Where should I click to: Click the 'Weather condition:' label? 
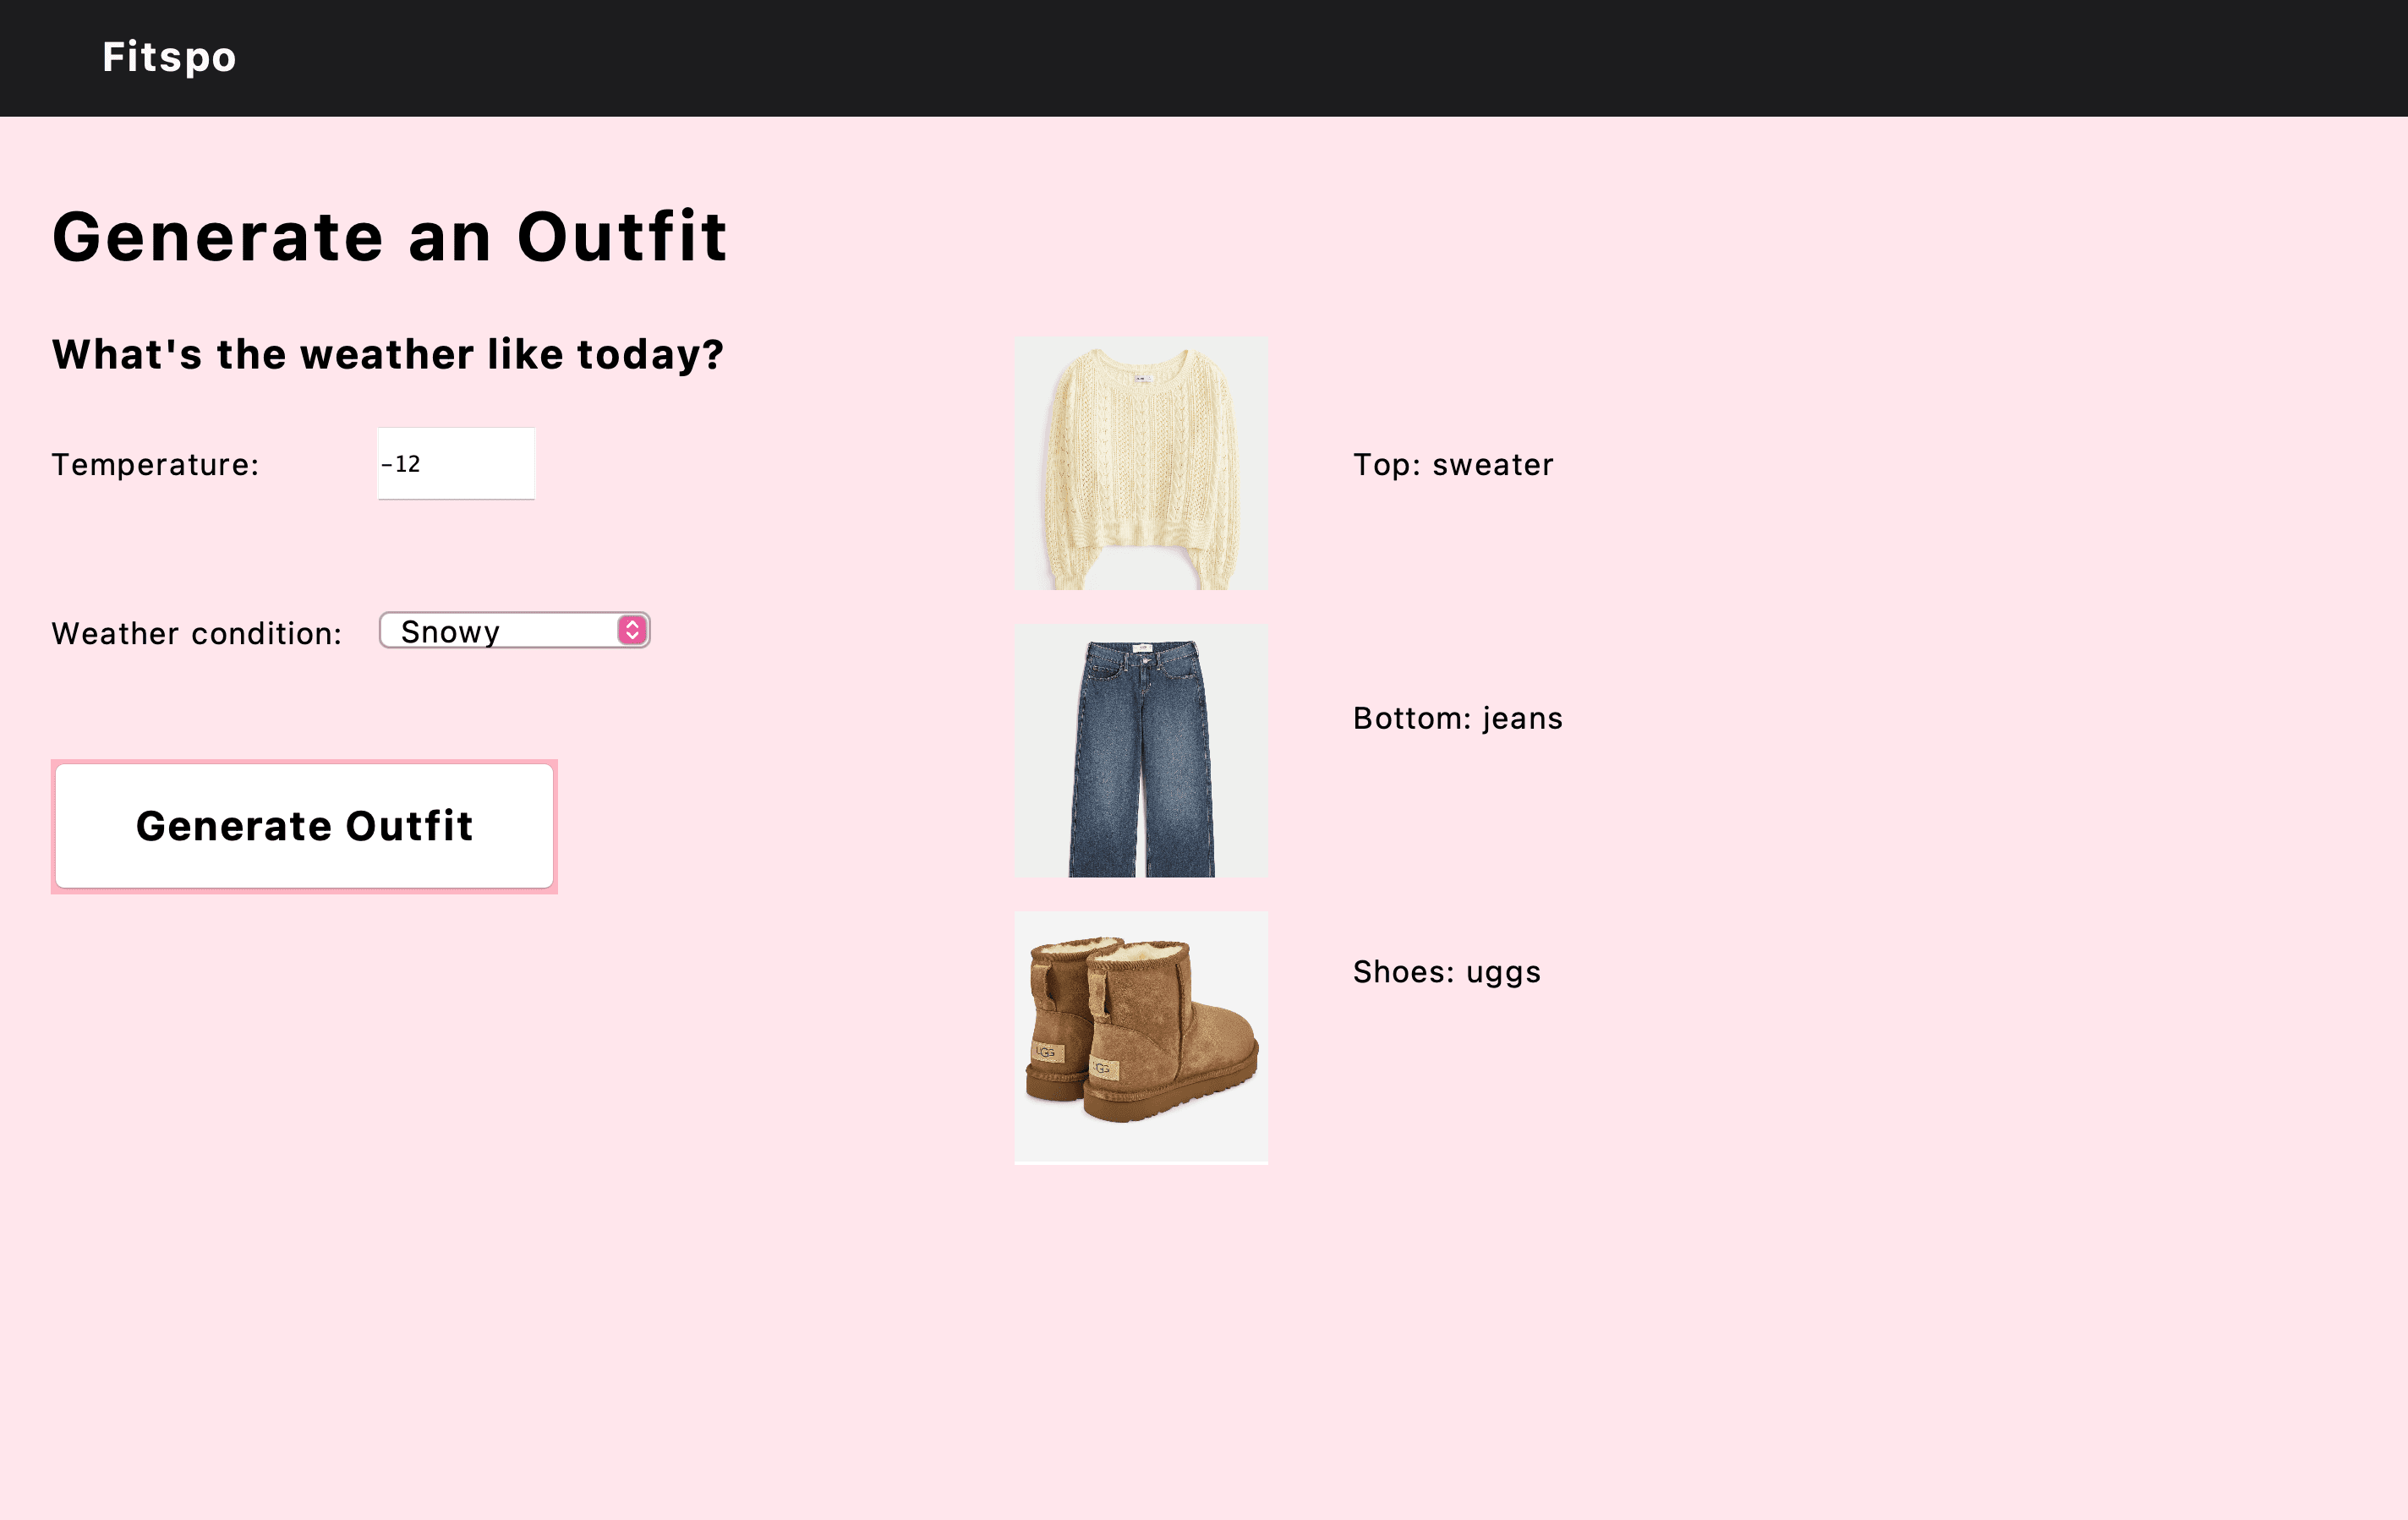click(x=196, y=634)
